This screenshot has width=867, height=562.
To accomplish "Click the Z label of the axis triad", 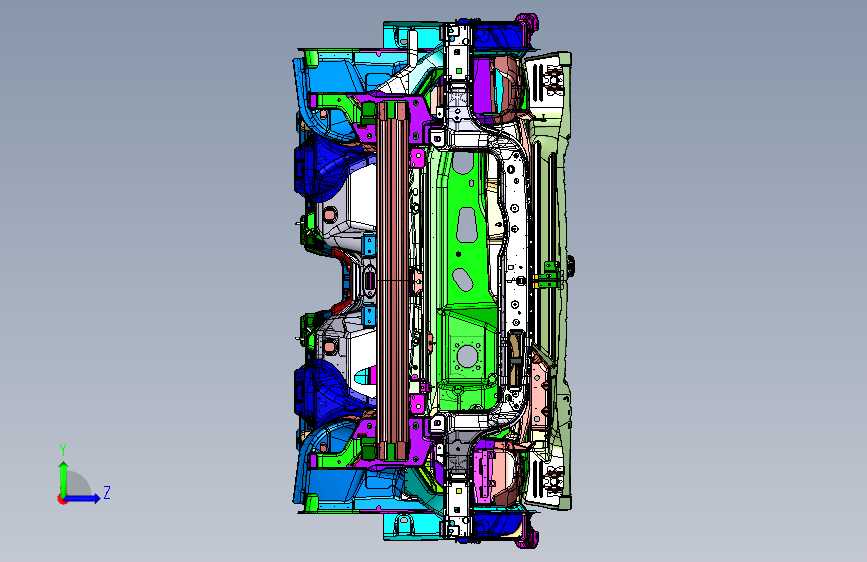I will pos(107,493).
